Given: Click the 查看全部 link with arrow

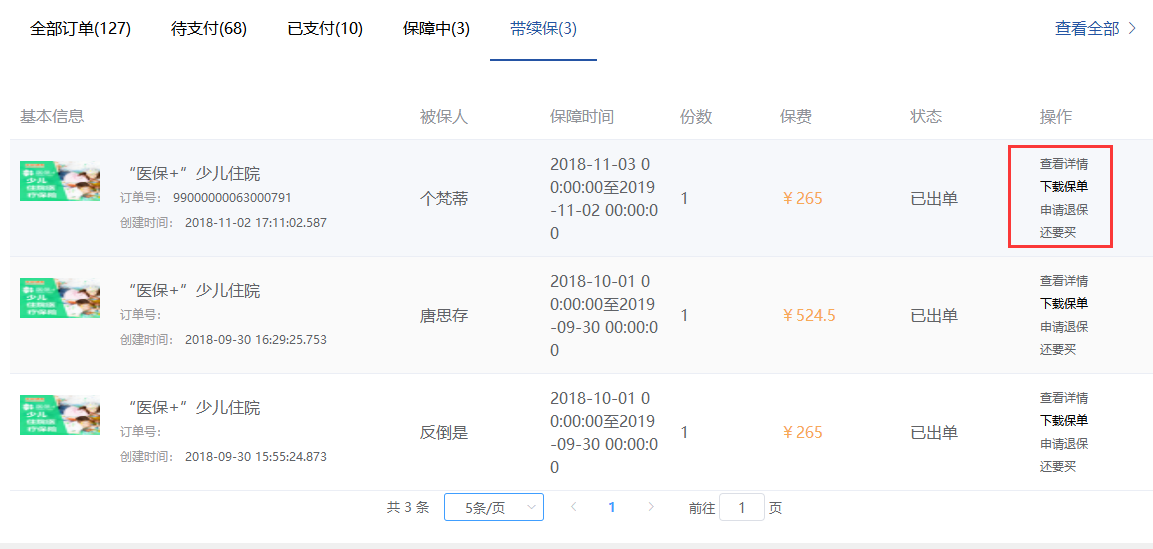Looking at the screenshot, I should coord(1095,28).
